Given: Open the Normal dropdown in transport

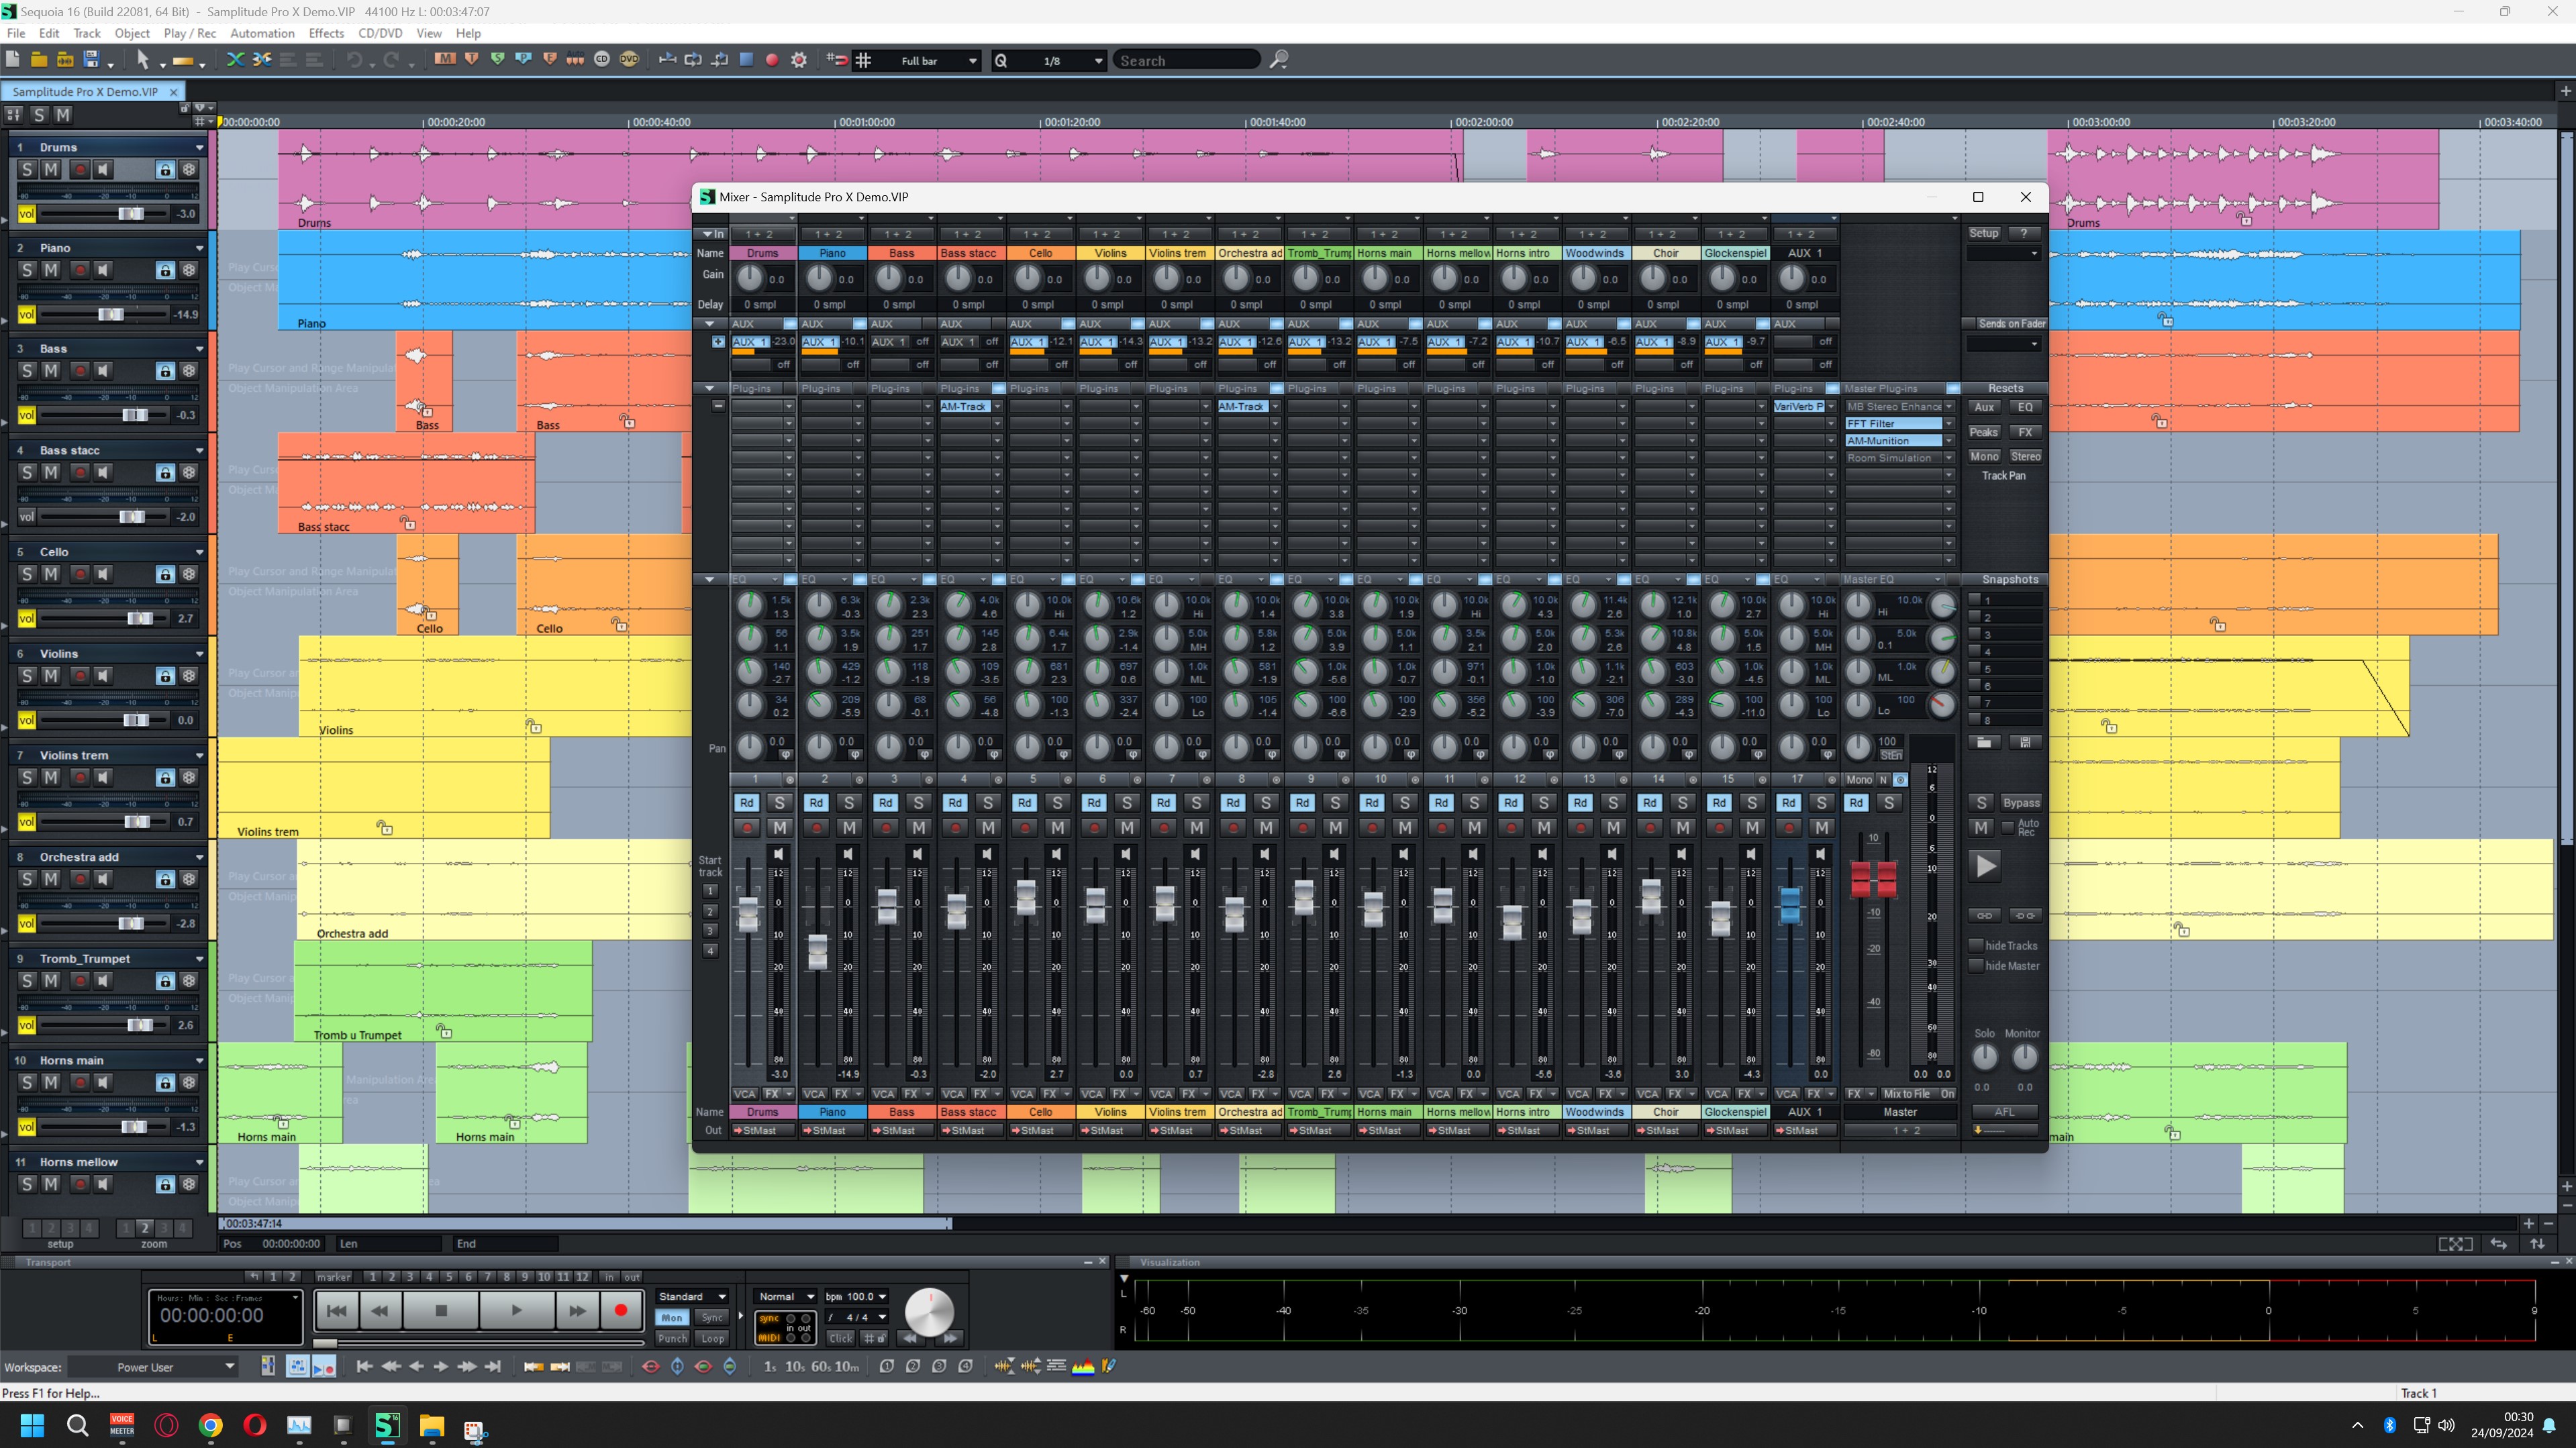Looking at the screenshot, I should tap(786, 1296).
